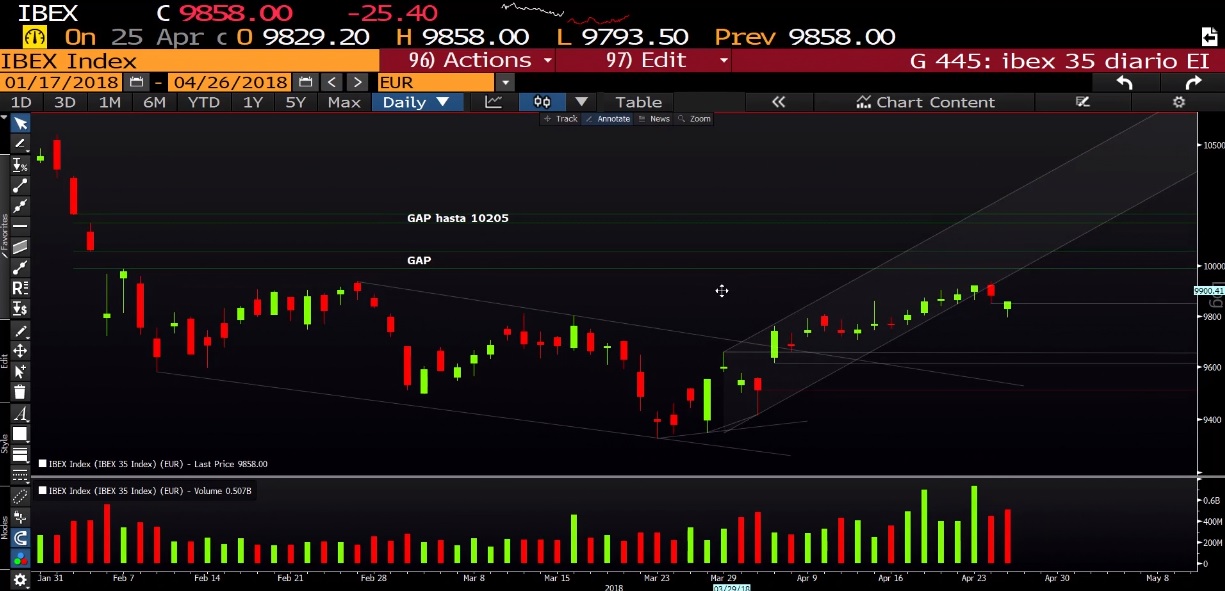
Task: Select the R regression annotation tool
Action: point(20,288)
